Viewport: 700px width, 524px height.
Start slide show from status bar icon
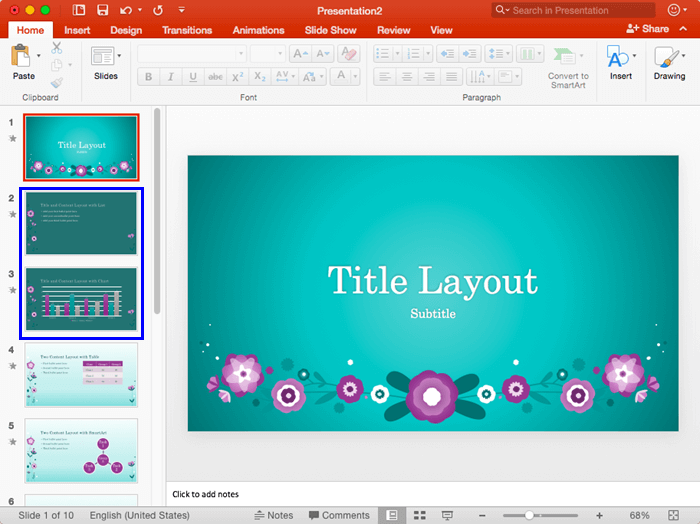pyautogui.click(x=447, y=515)
